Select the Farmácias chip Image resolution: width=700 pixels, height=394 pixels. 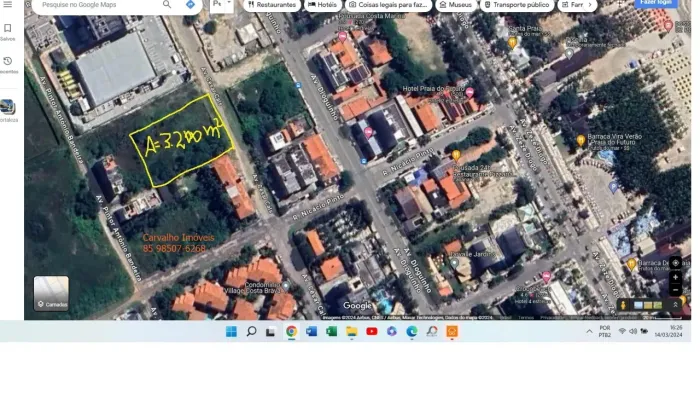click(x=572, y=5)
